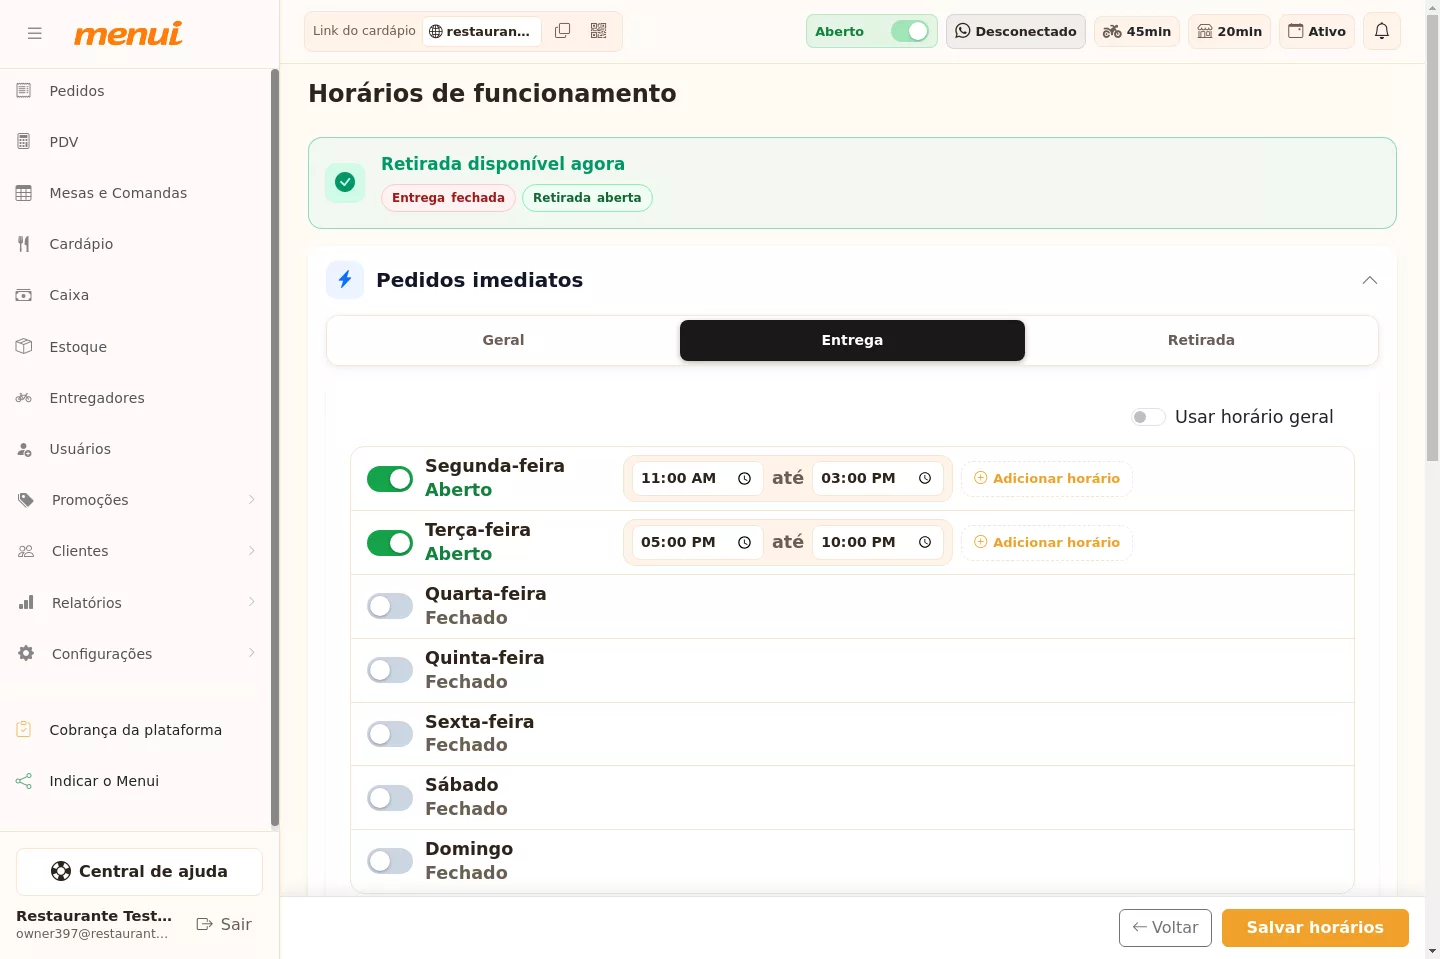1440x959 pixels.
Task: Click the PDV calculator icon
Action: tap(24, 142)
